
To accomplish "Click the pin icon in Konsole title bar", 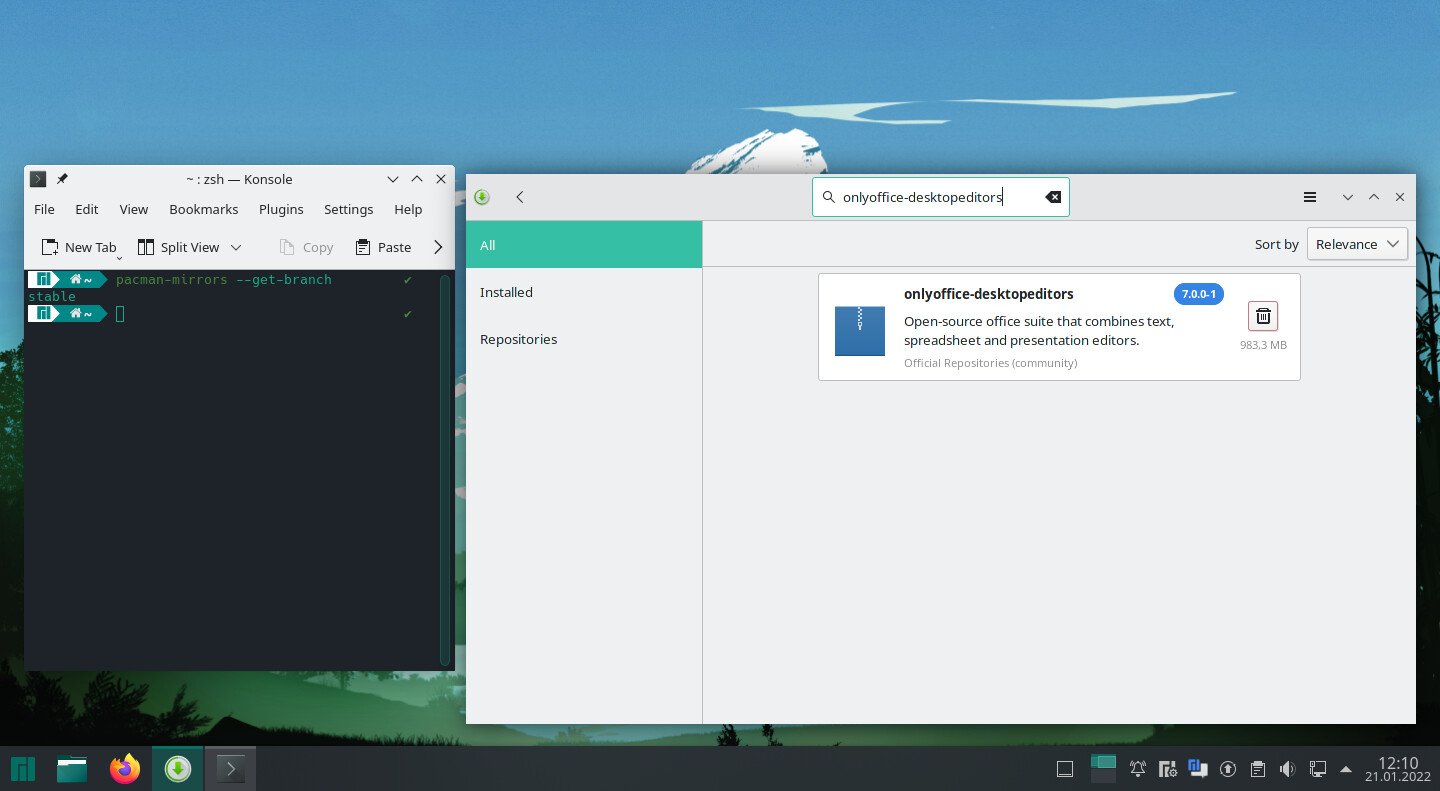I will tap(62, 179).
